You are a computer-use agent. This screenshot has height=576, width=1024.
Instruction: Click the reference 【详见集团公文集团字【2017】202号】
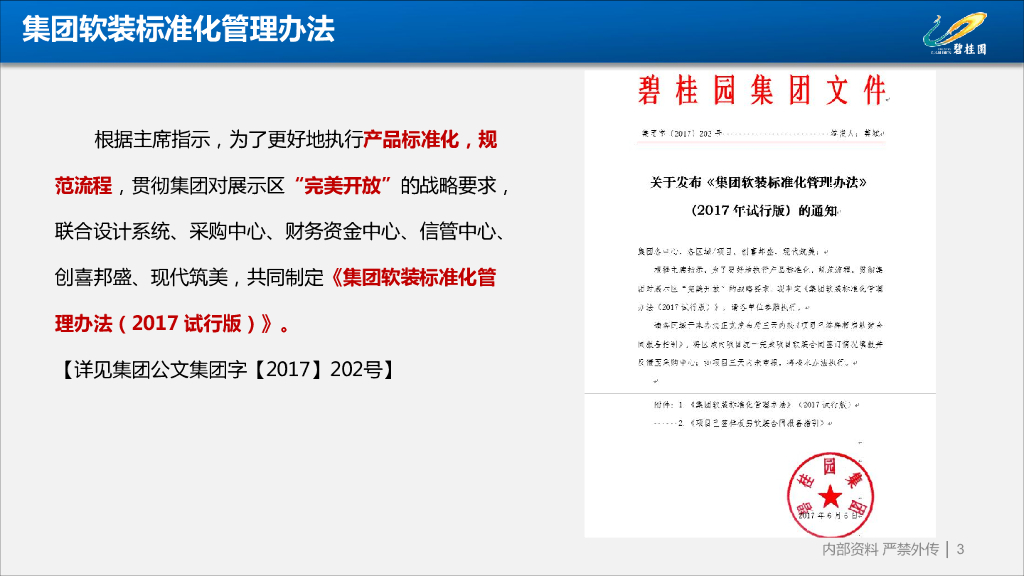coord(228,370)
